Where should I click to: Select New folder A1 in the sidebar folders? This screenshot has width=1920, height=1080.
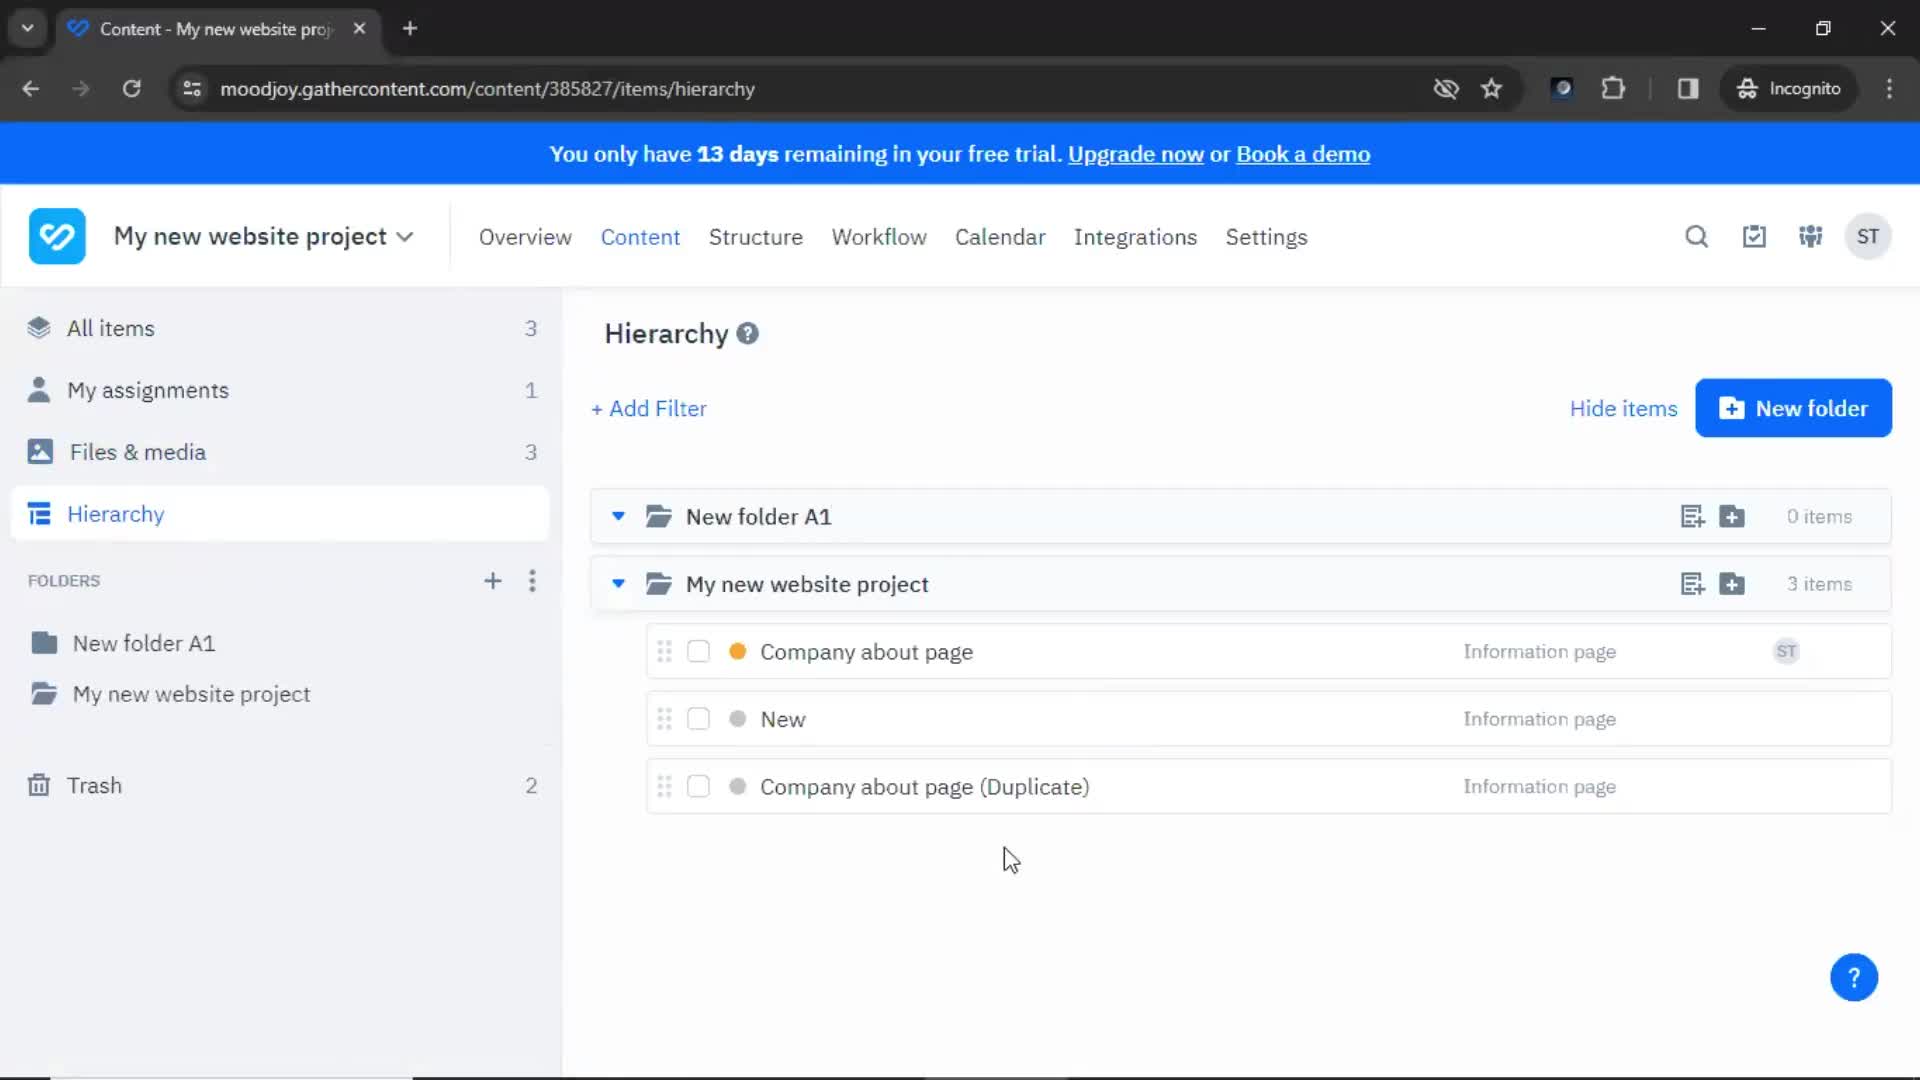click(x=143, y=643)
